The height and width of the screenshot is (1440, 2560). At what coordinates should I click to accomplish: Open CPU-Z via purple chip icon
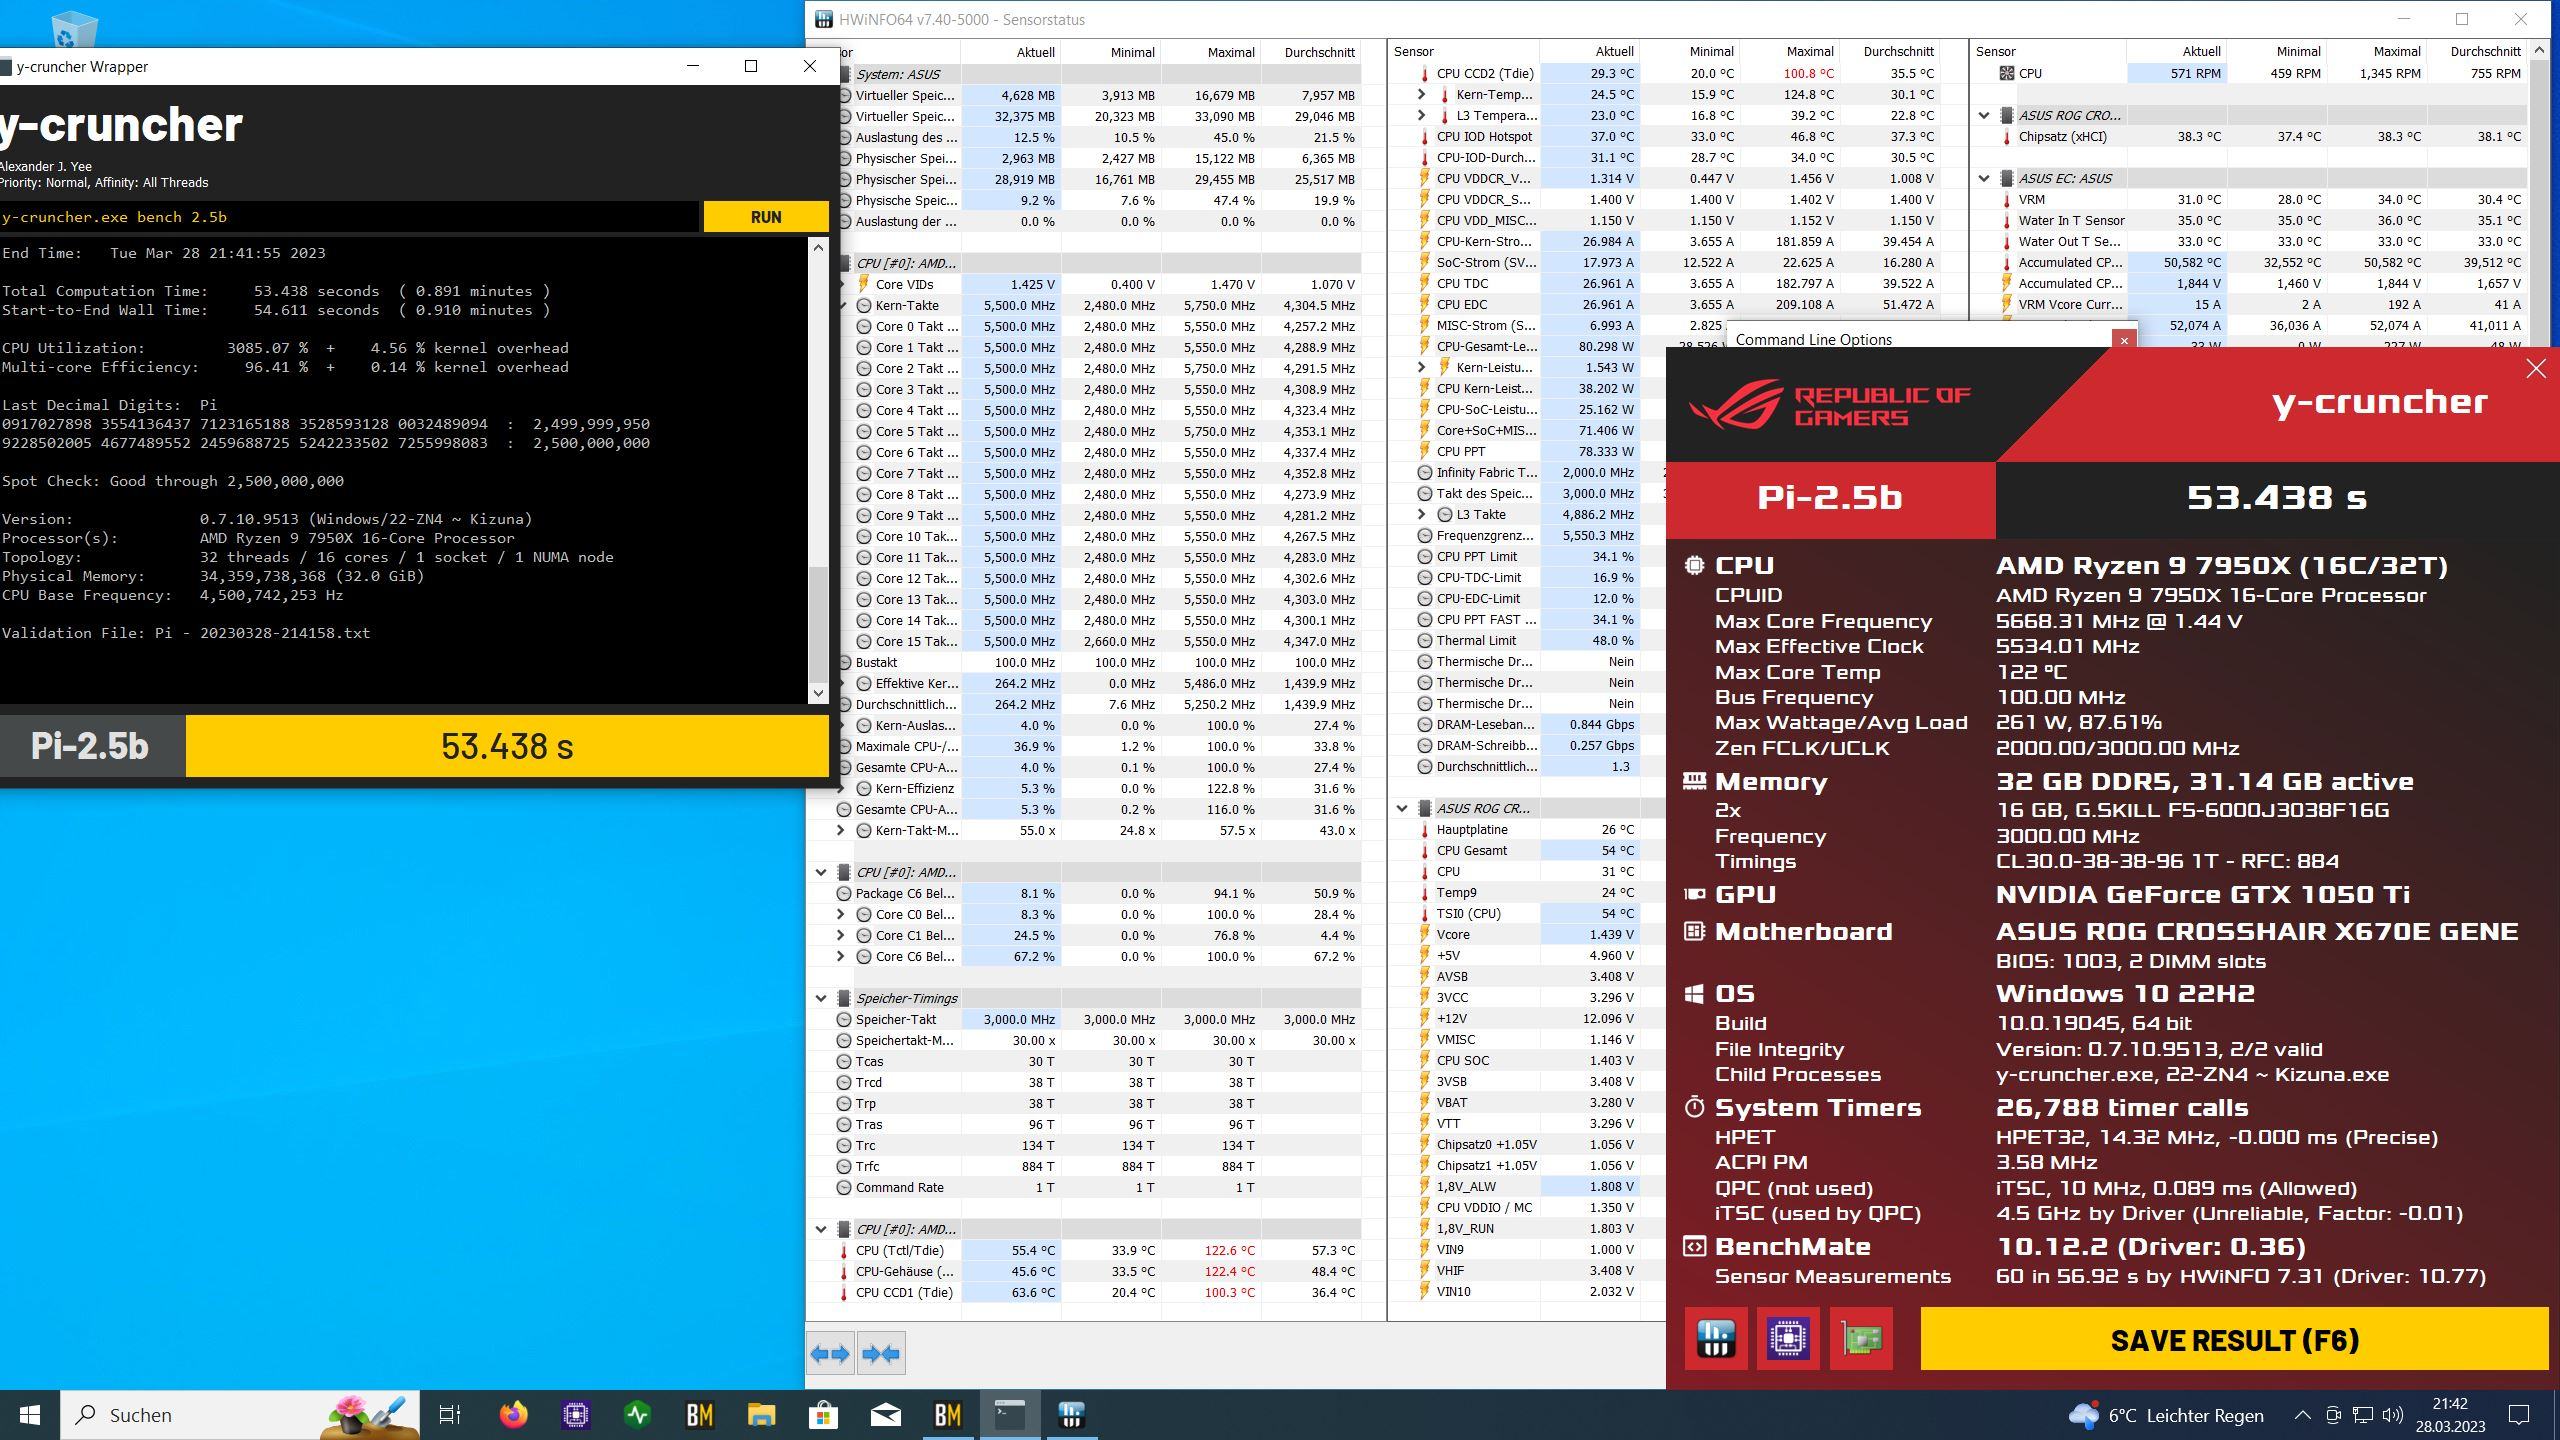click(1788, 1338)
